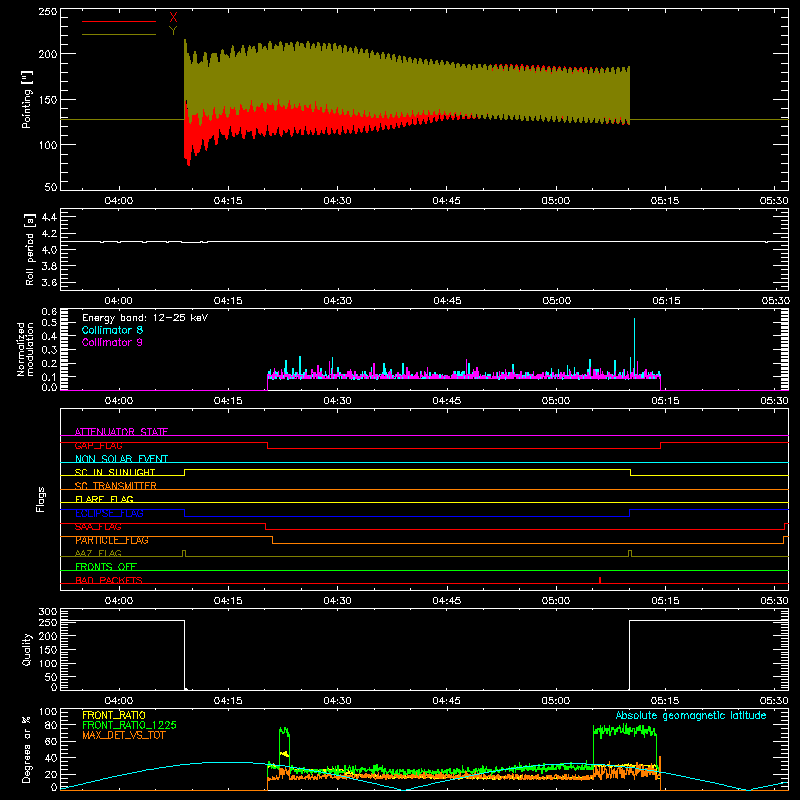Screen dimensions: 800x800
Task: Select the AAZ_FLAG label
Action: tap(98, 553)
